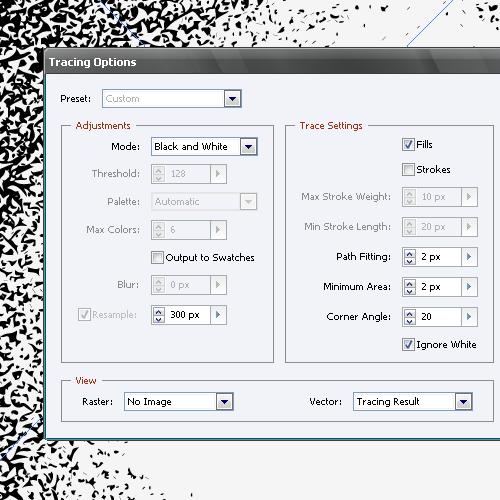500x500 pixels.
Task: Click the Max Stroke Weight spinner arrows
Action: coord(410,197)
